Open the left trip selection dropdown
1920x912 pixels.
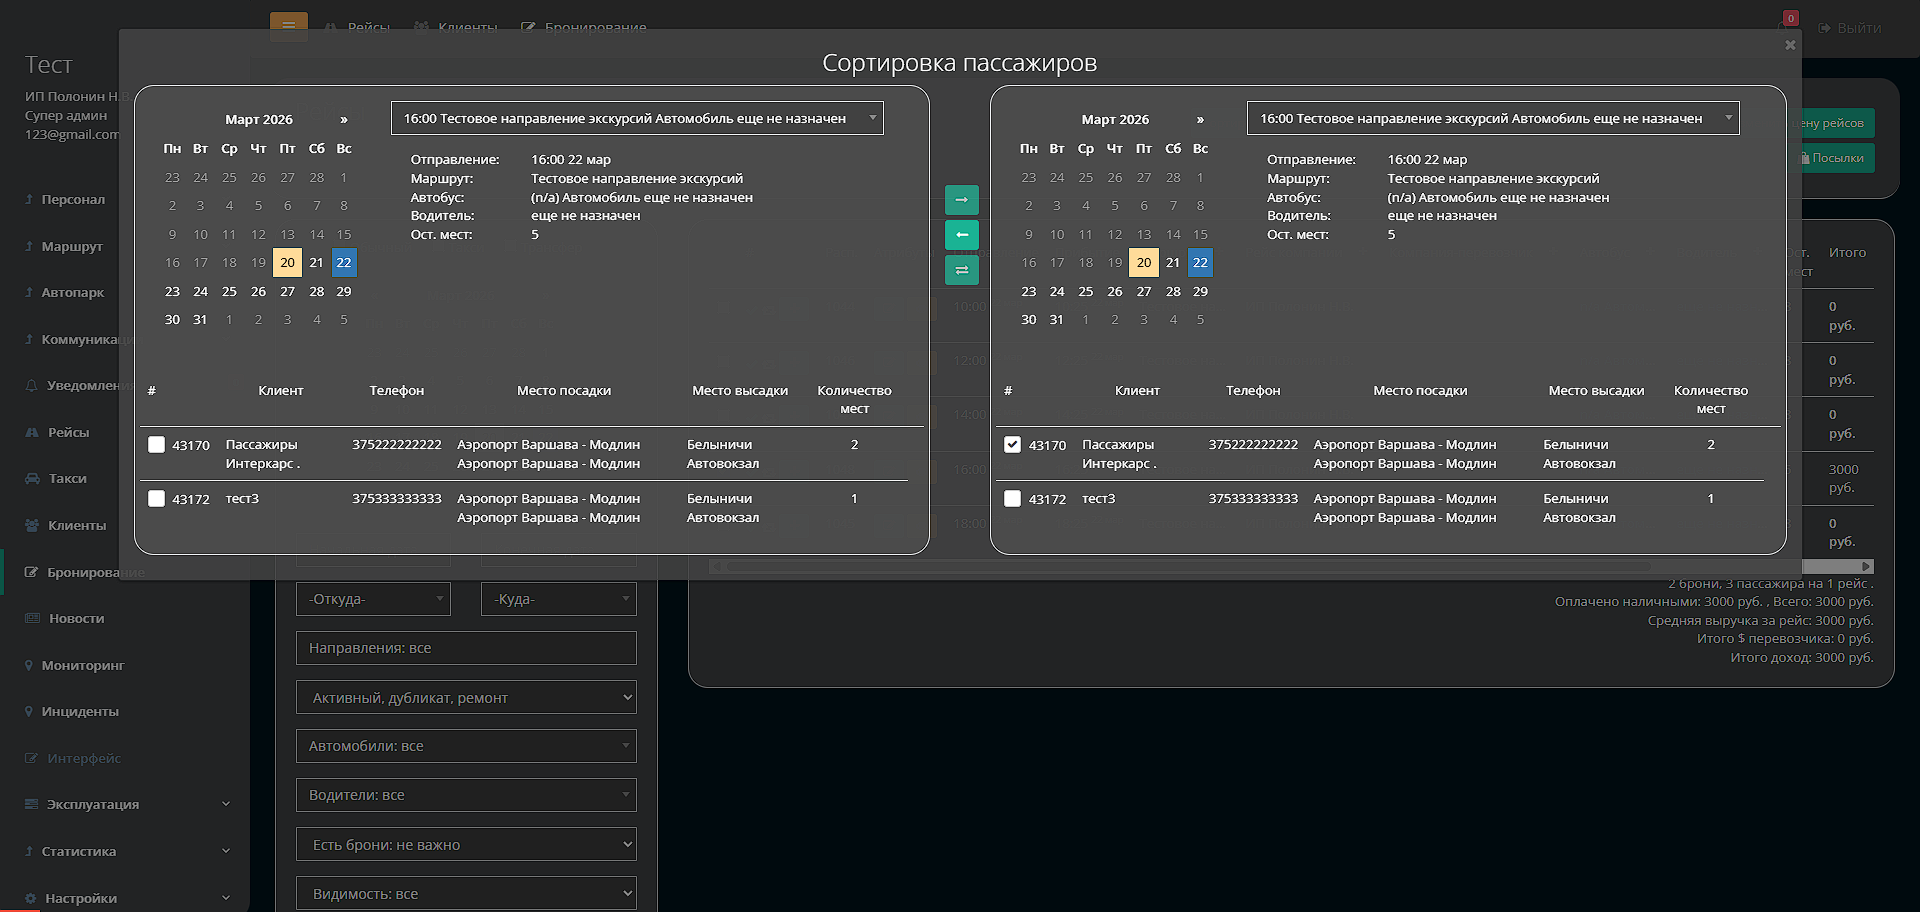[637, 118]
